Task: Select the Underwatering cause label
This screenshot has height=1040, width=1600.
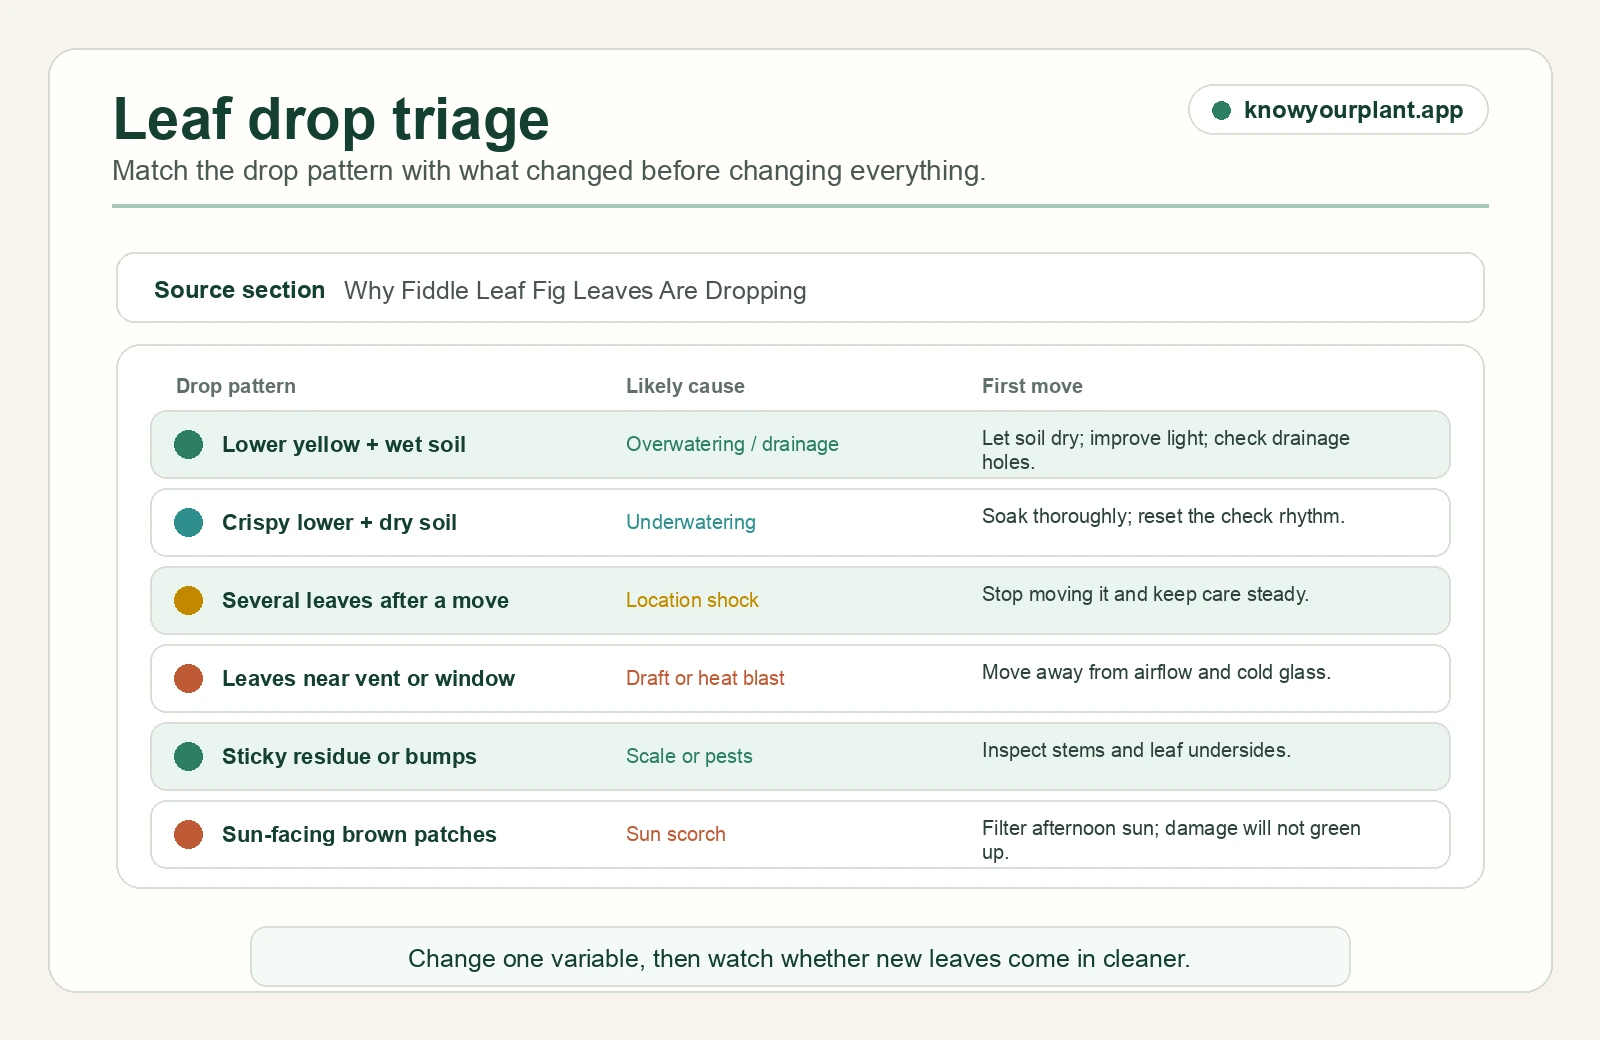Action: [x=691, y=522]
